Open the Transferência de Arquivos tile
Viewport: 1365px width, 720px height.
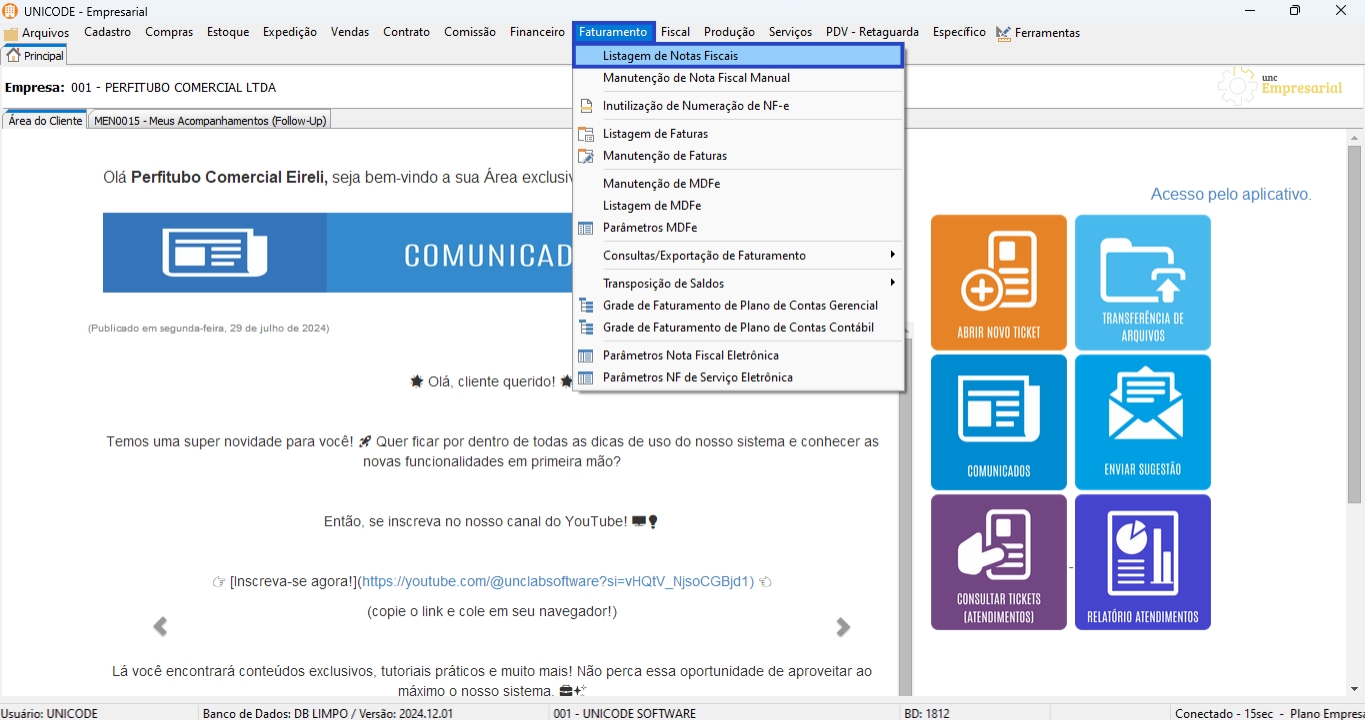click(1142, 282)
